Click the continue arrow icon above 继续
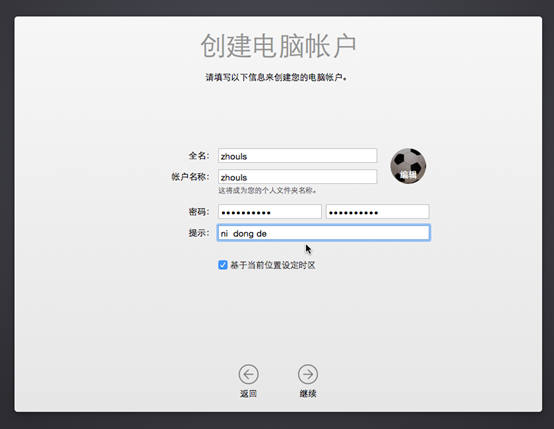 tap(308, 374)
